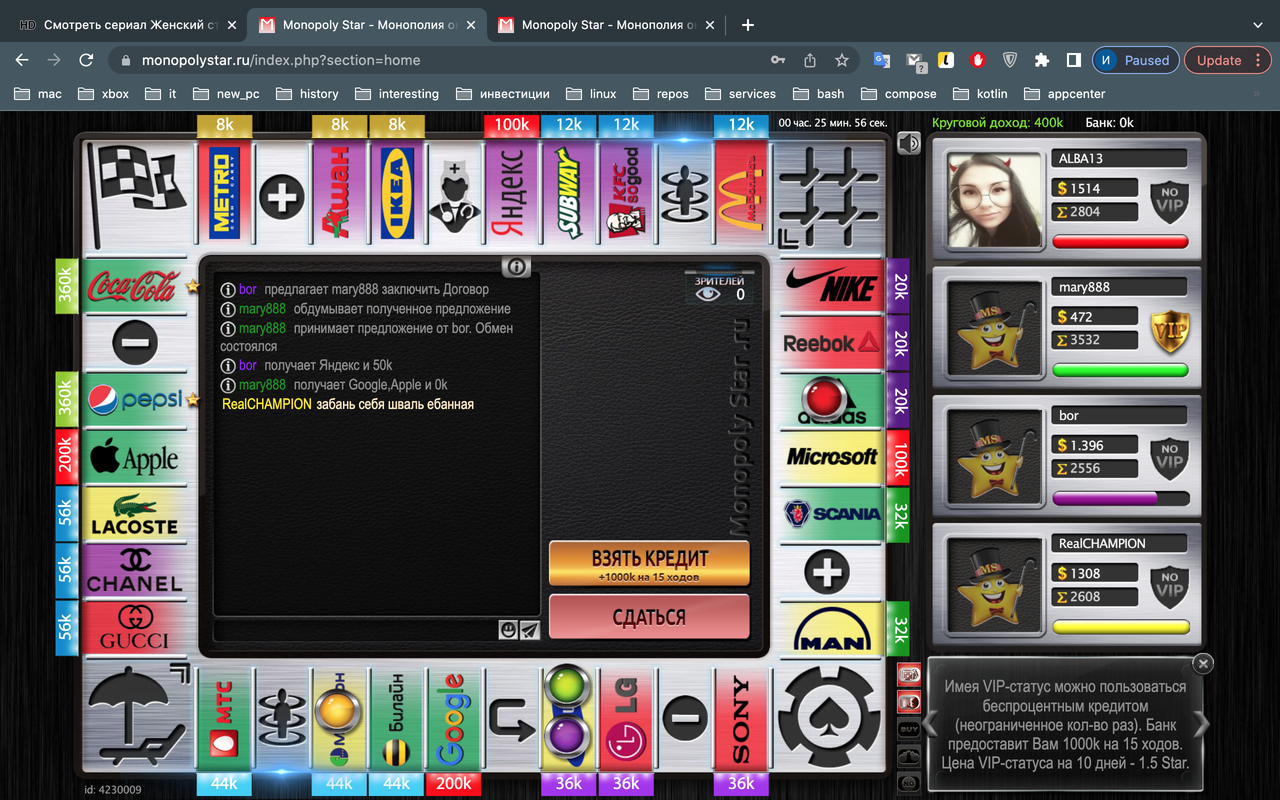Open the xbox bookmarks folder
The image size is (1280, 800).
pos(105,93)
